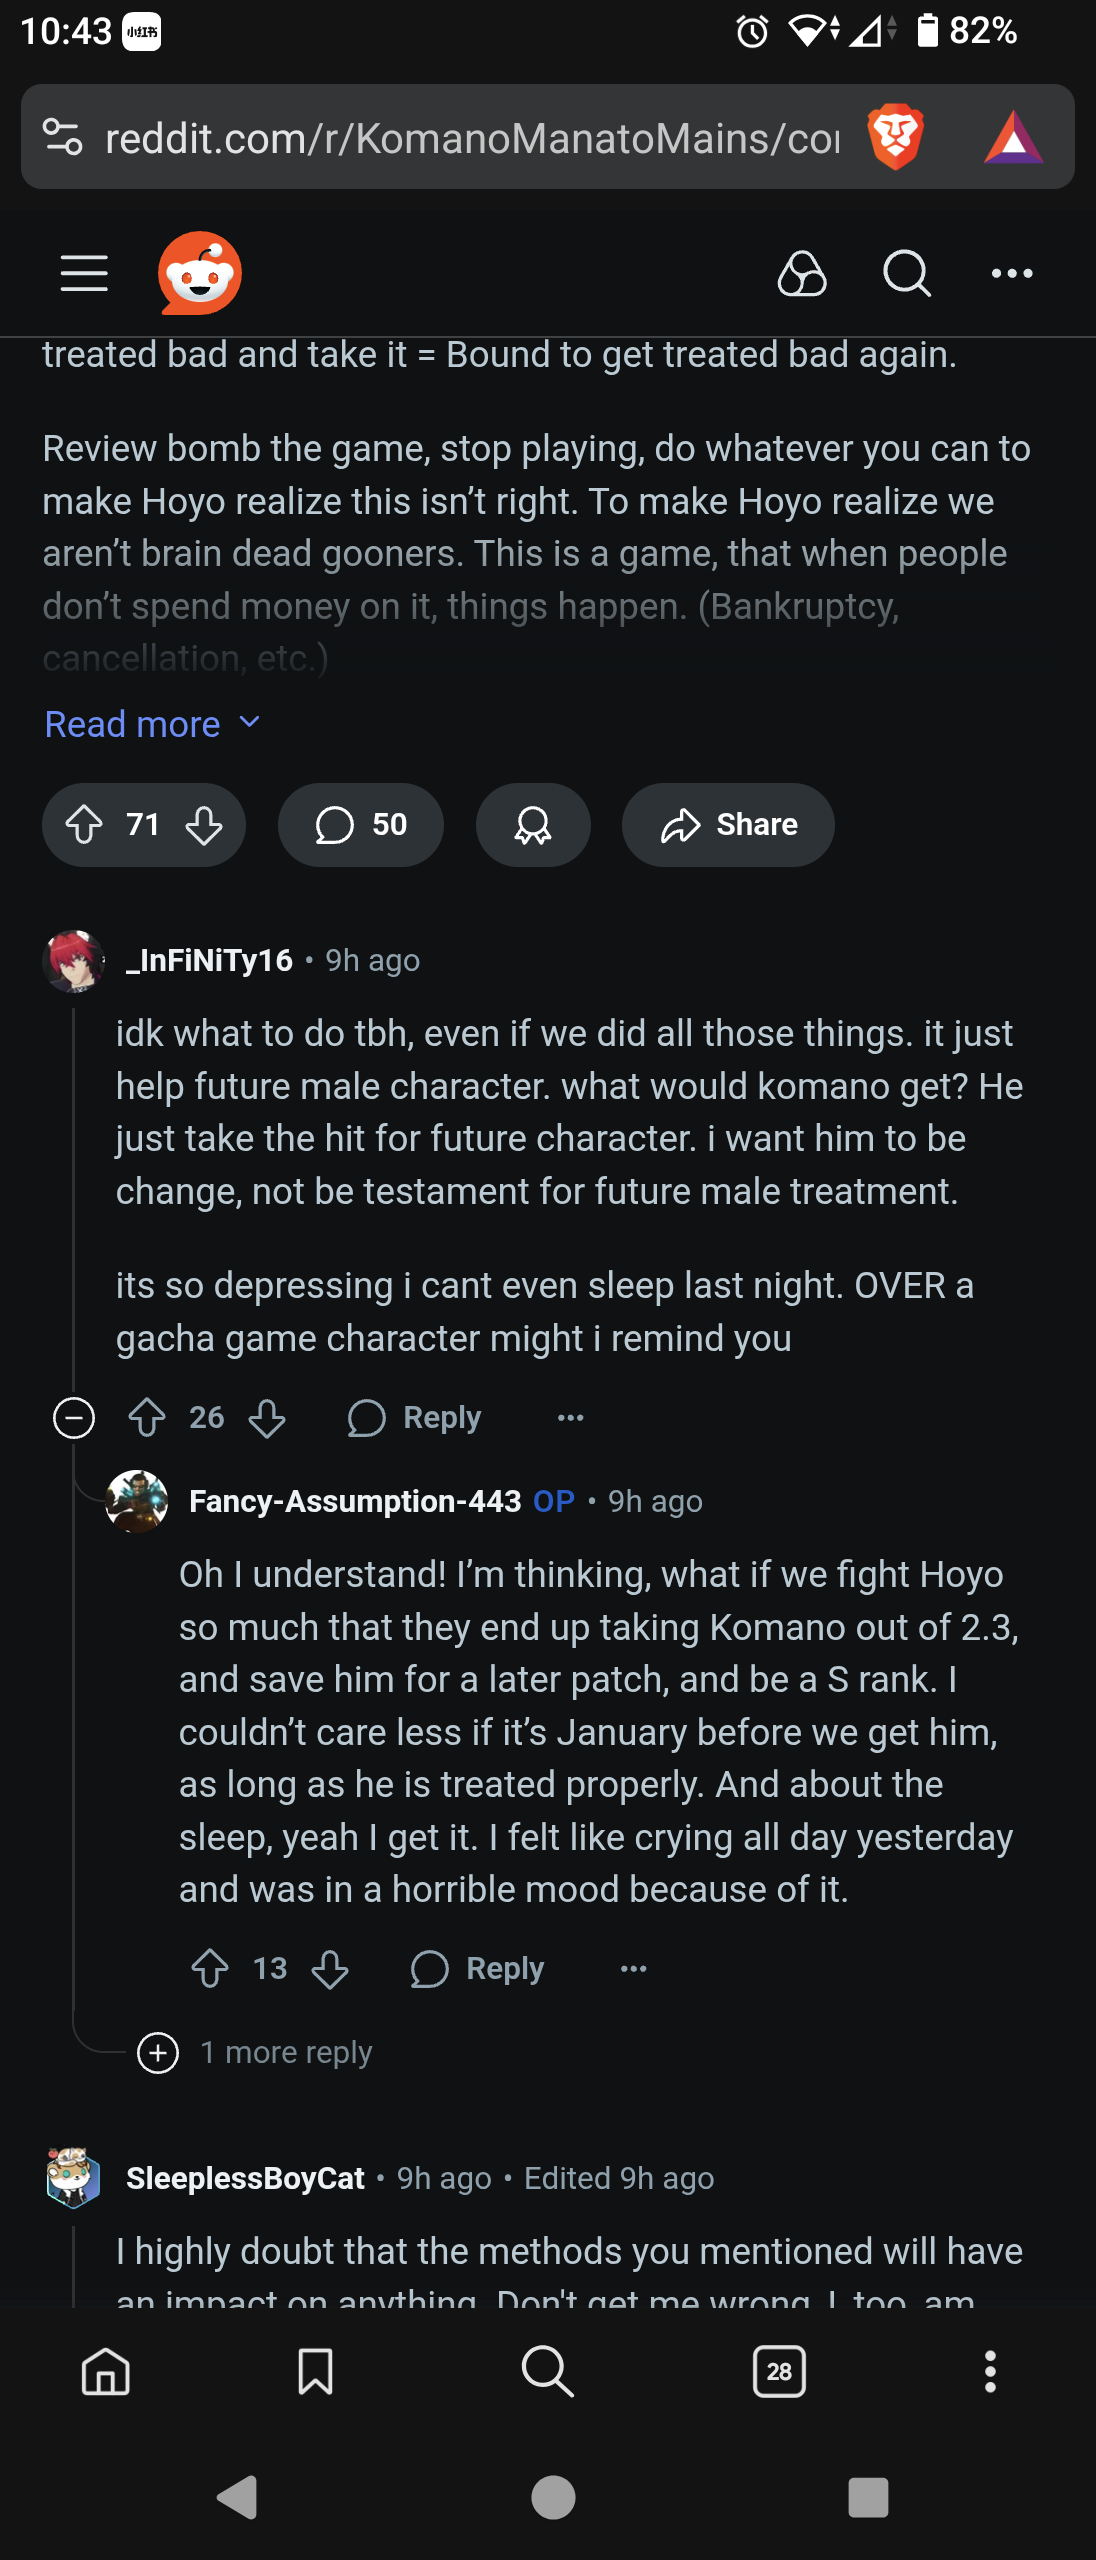Open options menu on _InFiNiTy16's comment

pyautogui.click(x=570, y=1418)
